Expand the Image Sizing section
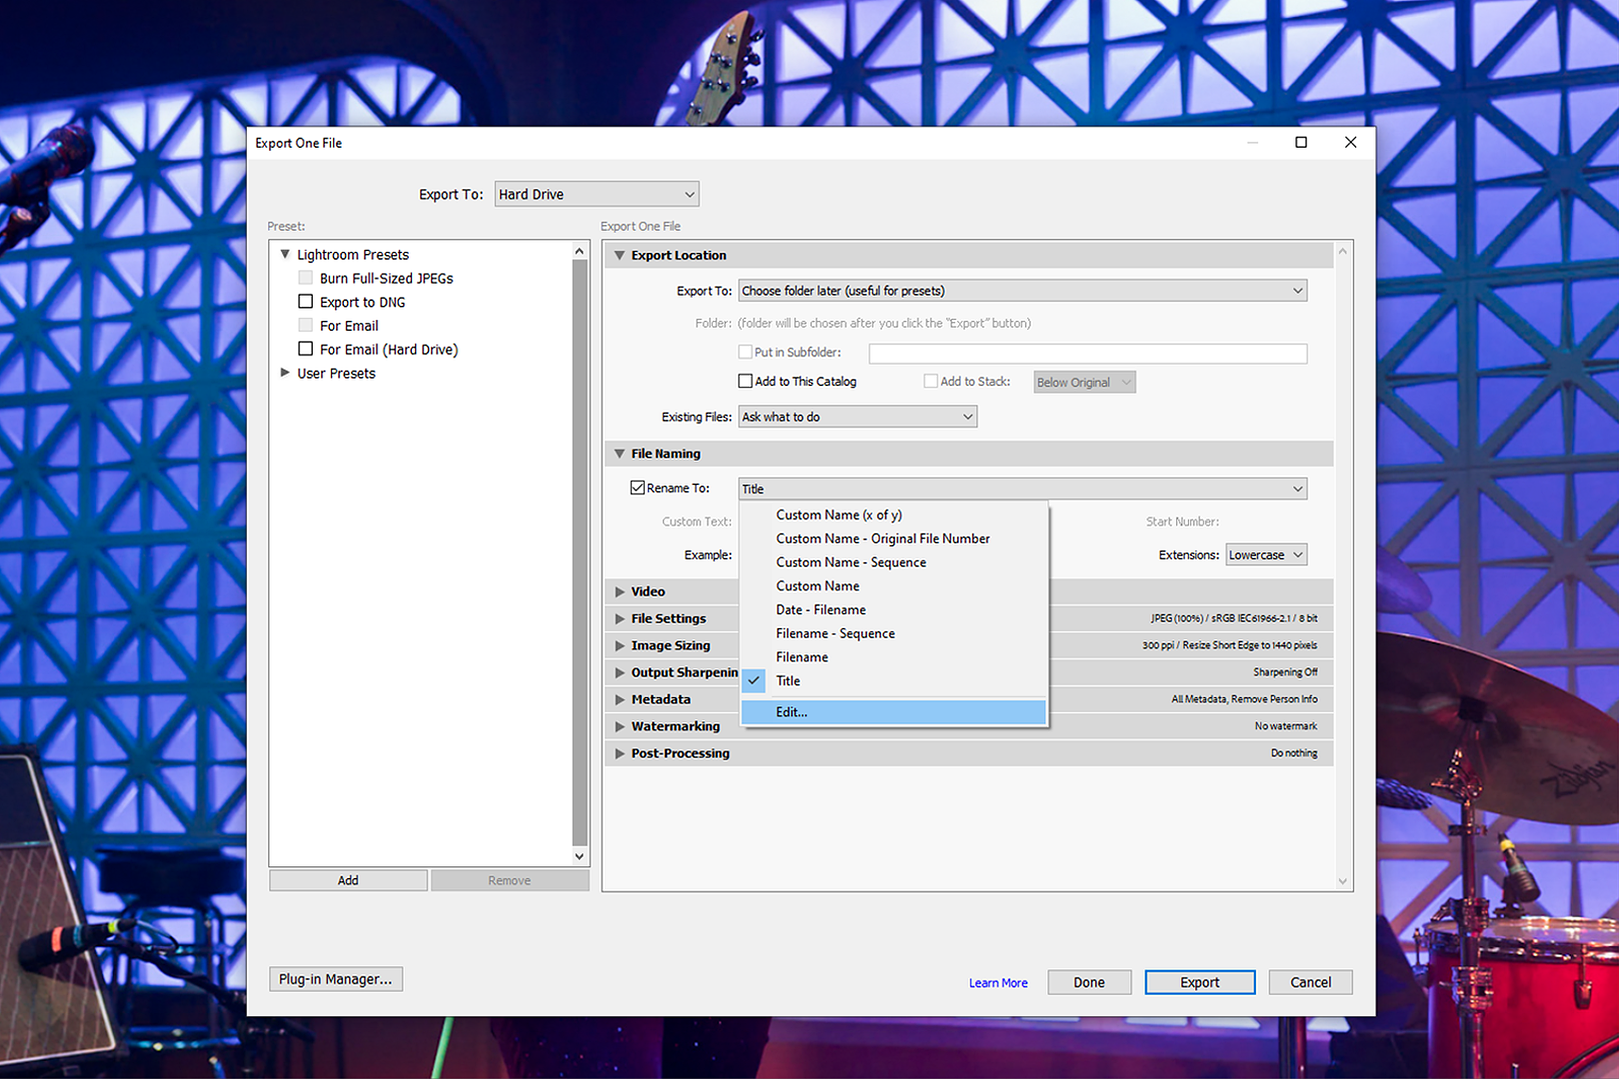 tap(620, 646)
